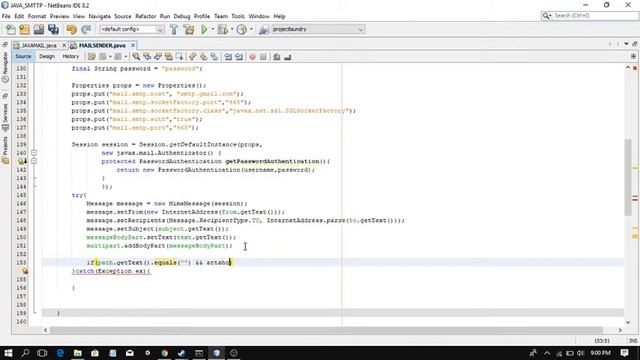Open the Navigate menu

click(100, 16)
